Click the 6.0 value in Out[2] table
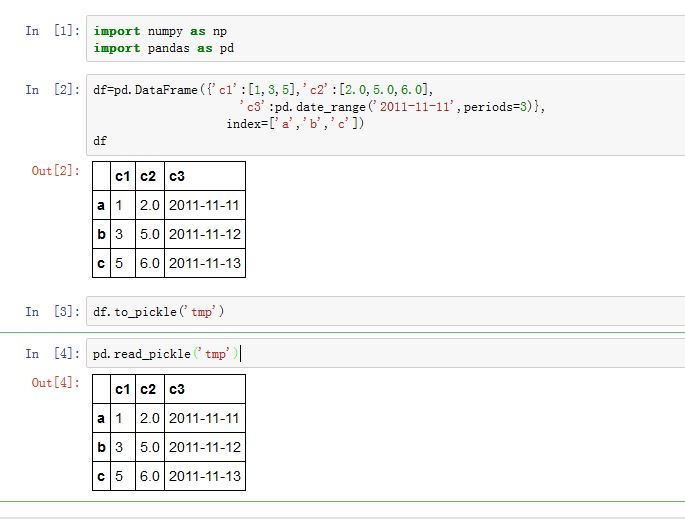Image resolution: width=685 pixels, height=519 pixels. (x=149, y=264)
